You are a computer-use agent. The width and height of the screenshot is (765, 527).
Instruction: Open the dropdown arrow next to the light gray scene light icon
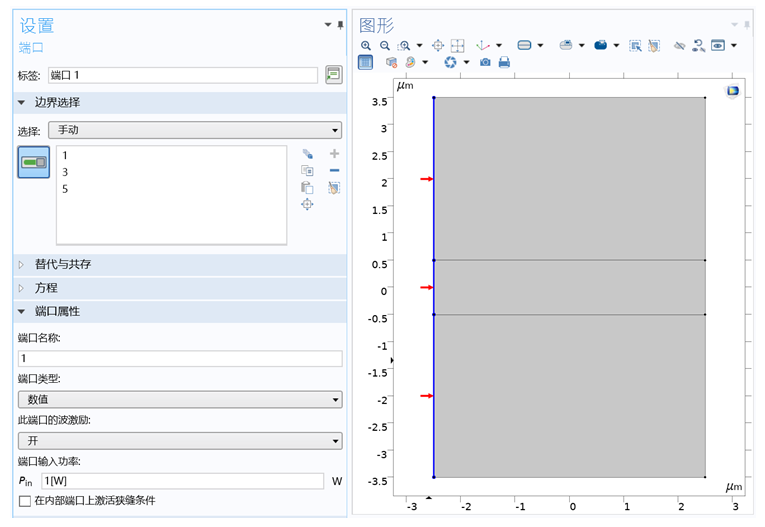[582, 46]
